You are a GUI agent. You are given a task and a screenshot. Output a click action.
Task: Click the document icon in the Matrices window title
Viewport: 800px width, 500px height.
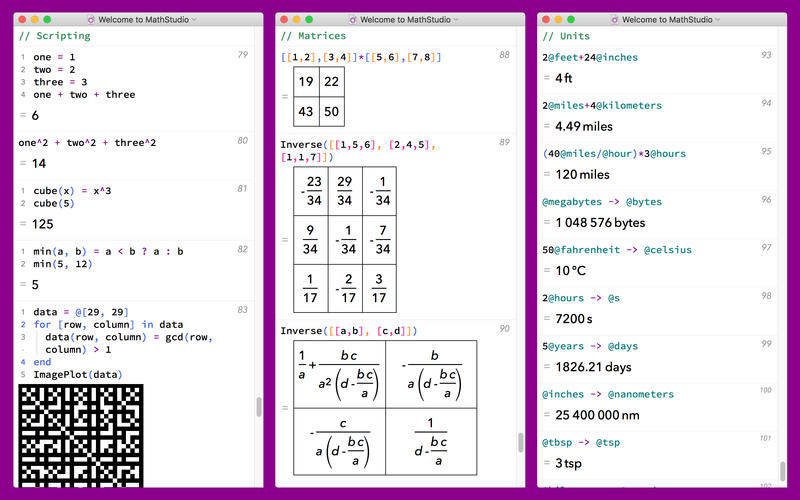coord(353,20)
